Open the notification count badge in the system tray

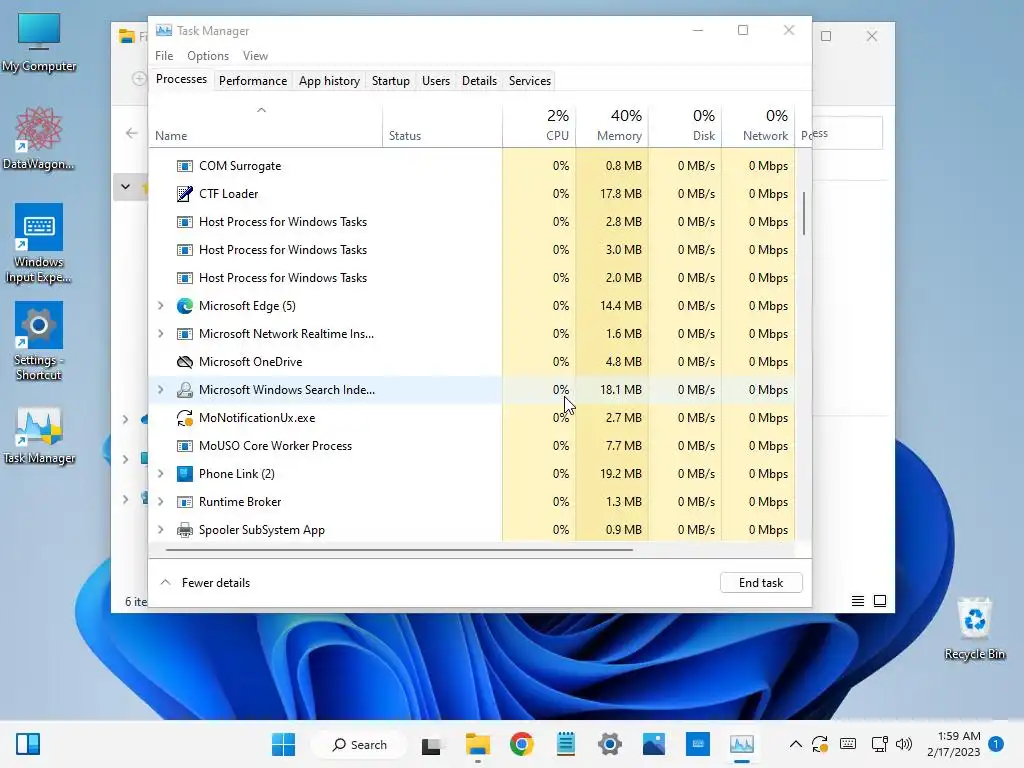996,744
